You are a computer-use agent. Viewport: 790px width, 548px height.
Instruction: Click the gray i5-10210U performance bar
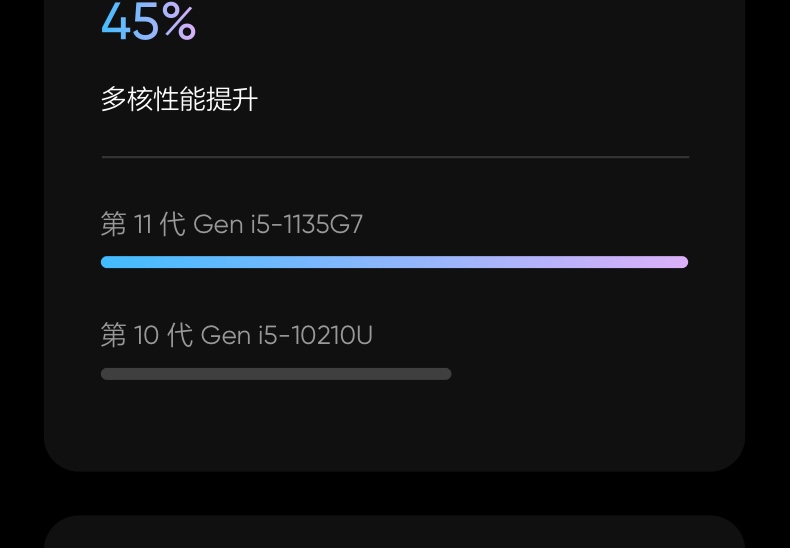[276, 374]
